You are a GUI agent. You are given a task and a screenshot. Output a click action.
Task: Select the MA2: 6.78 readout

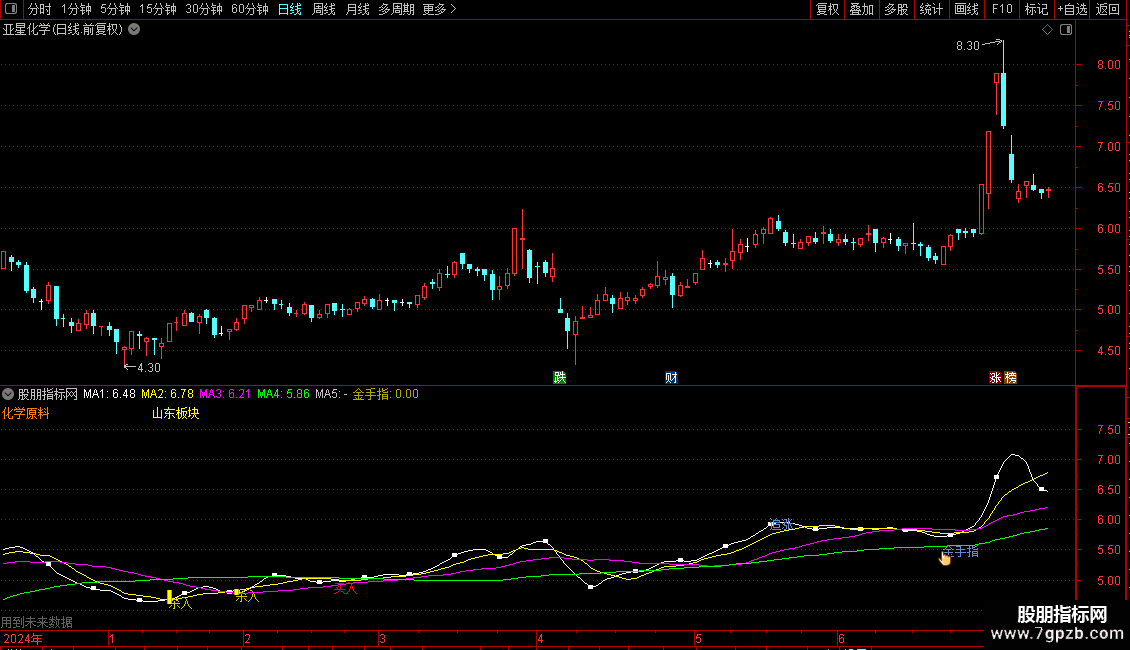pos(167,394)
